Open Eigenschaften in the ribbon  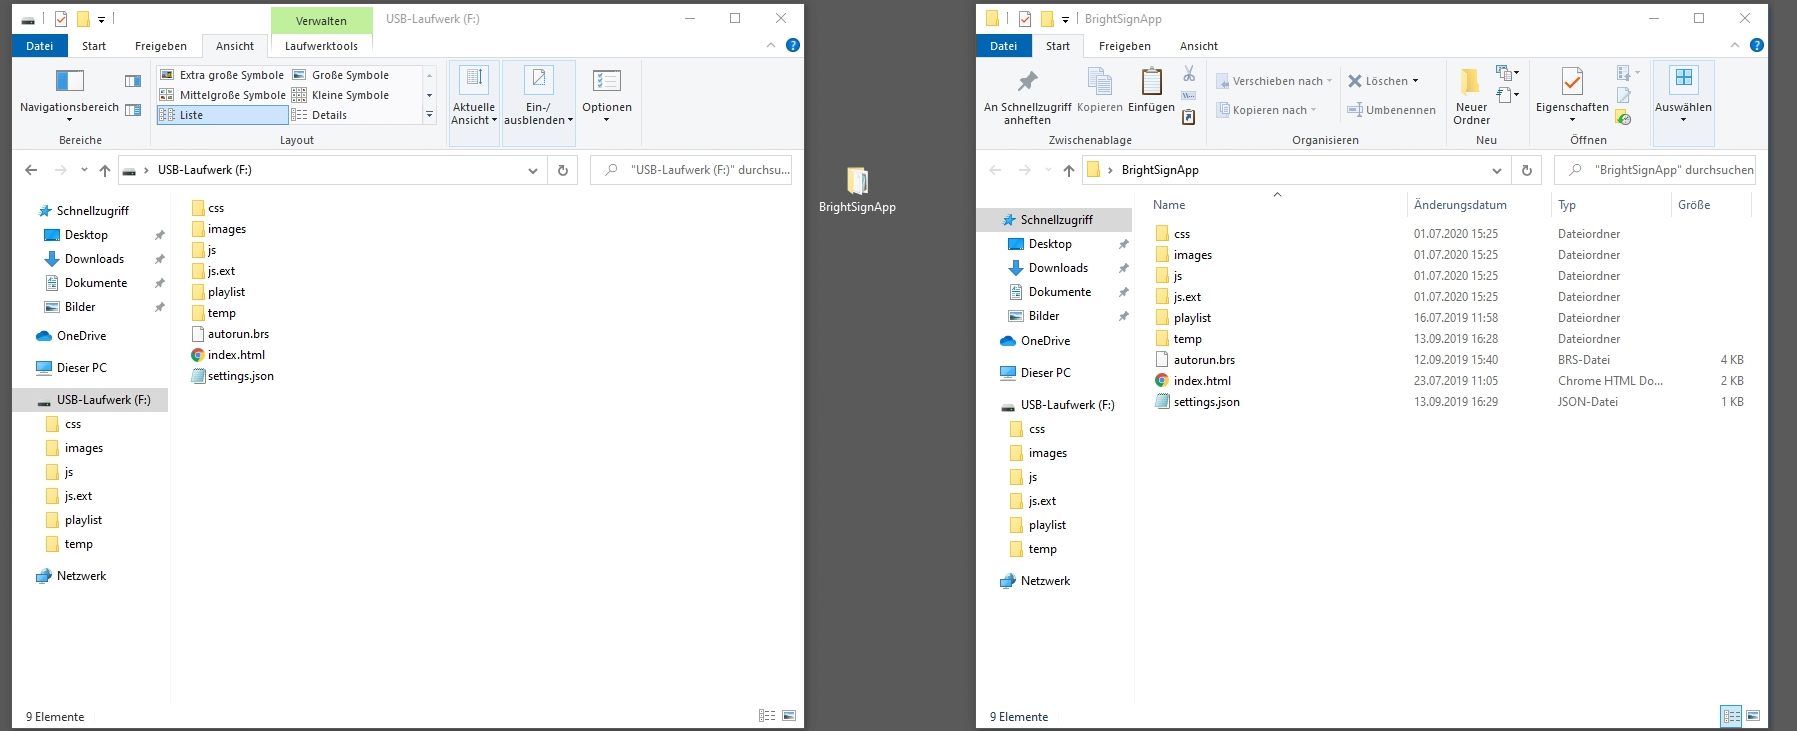1572,90
